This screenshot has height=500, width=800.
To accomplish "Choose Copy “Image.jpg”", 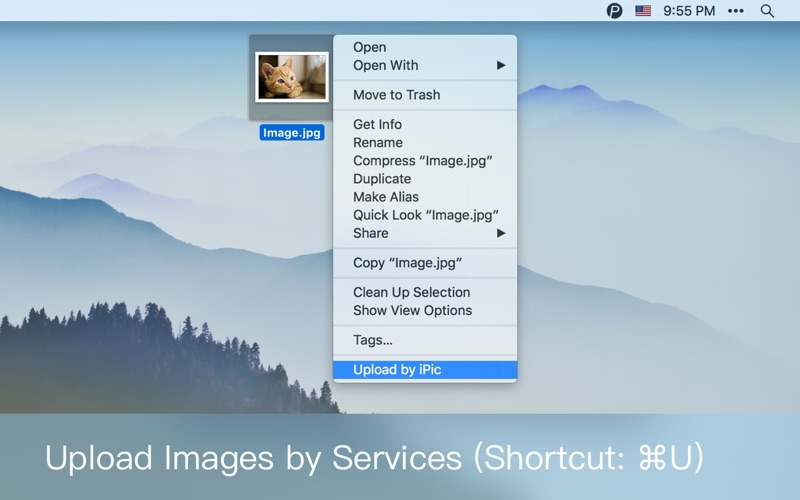I will coord(407,263).
